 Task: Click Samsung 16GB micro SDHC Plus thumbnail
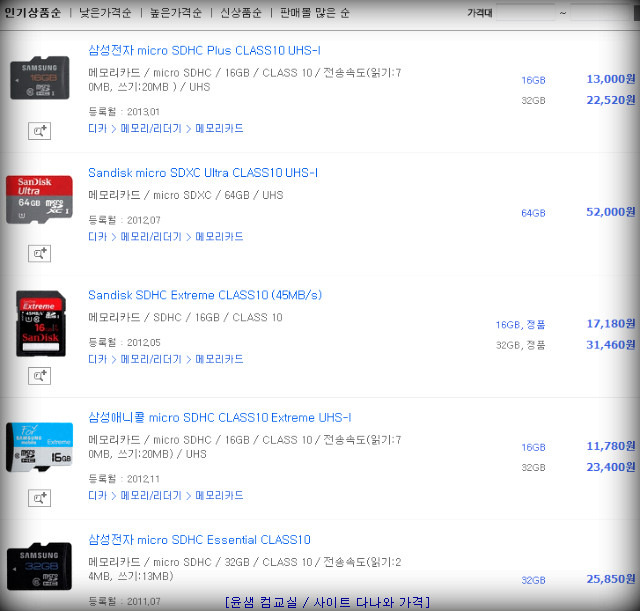pos(40,78)
